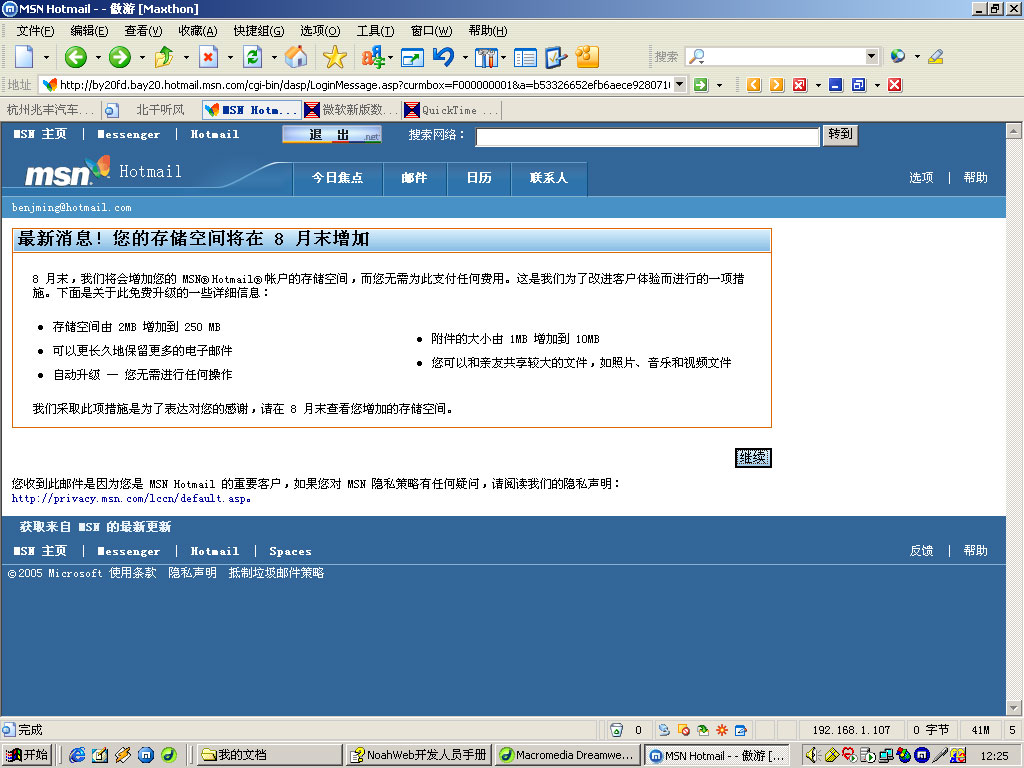Click the speaker volume icon in the system tray
This screenshot has height=768, width=1024.
tap(812, 755)
